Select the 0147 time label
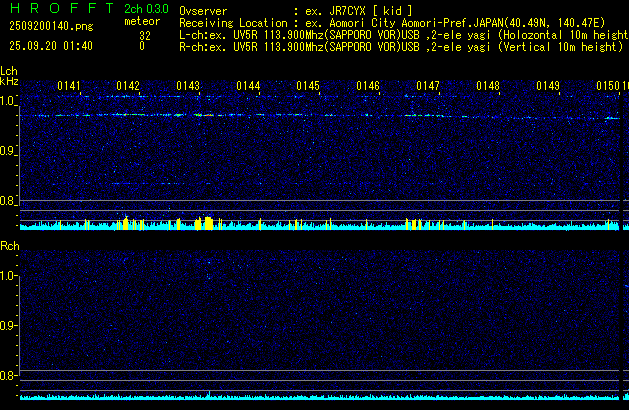Viewport: 629px width, 410px height. [428, 87]
